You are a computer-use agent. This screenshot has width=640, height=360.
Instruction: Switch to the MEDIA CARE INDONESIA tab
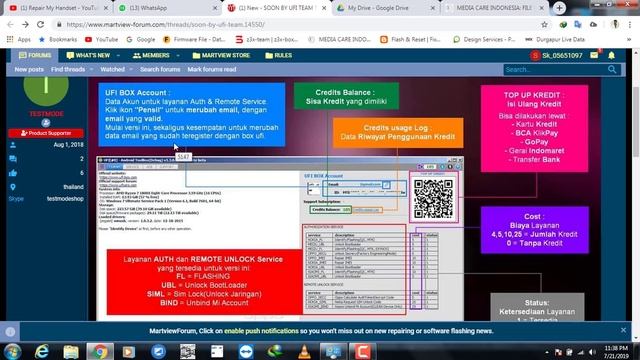click(493, 8)
